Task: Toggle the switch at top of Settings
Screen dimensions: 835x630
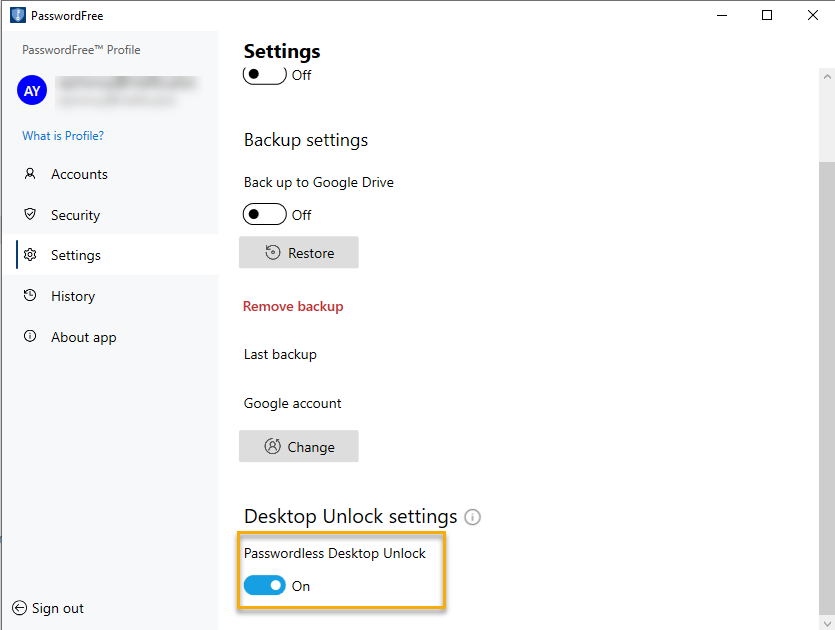Action: [265, 75]
